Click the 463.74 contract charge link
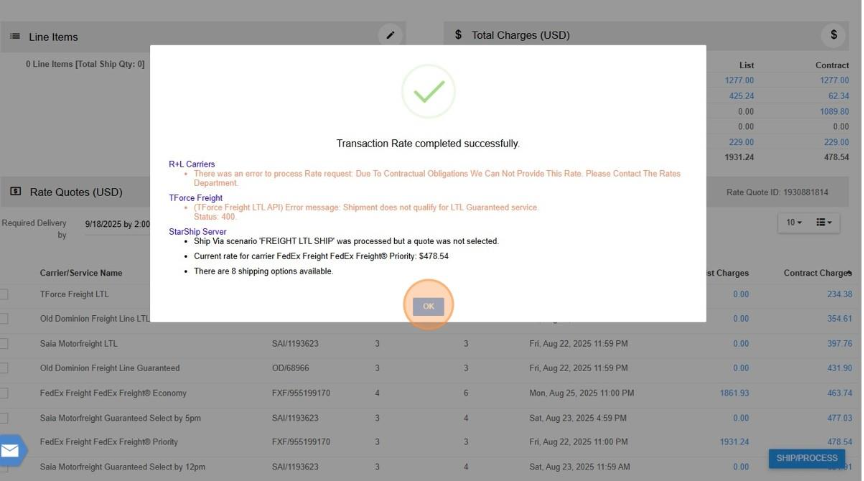This screenshot has width=864, height=481. pyautogui.click(x=838, y=393)
